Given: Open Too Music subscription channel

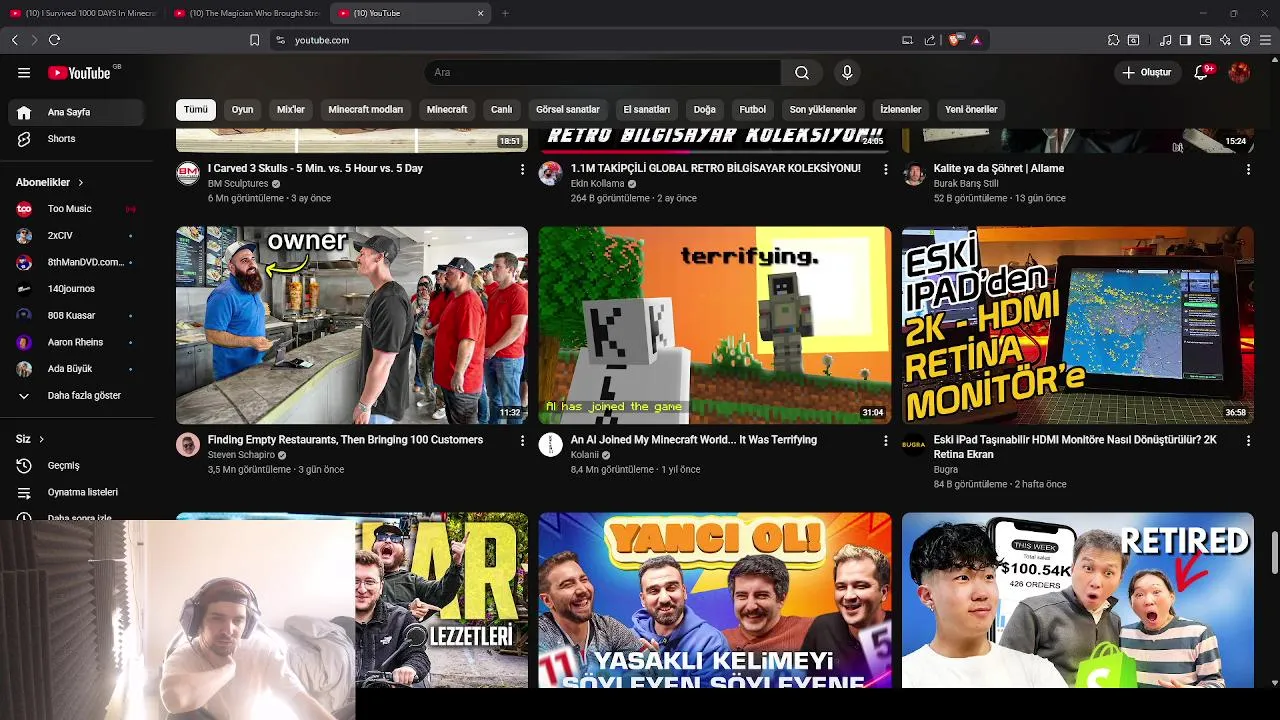Looking at the screenshot, I should pos(76,209).
